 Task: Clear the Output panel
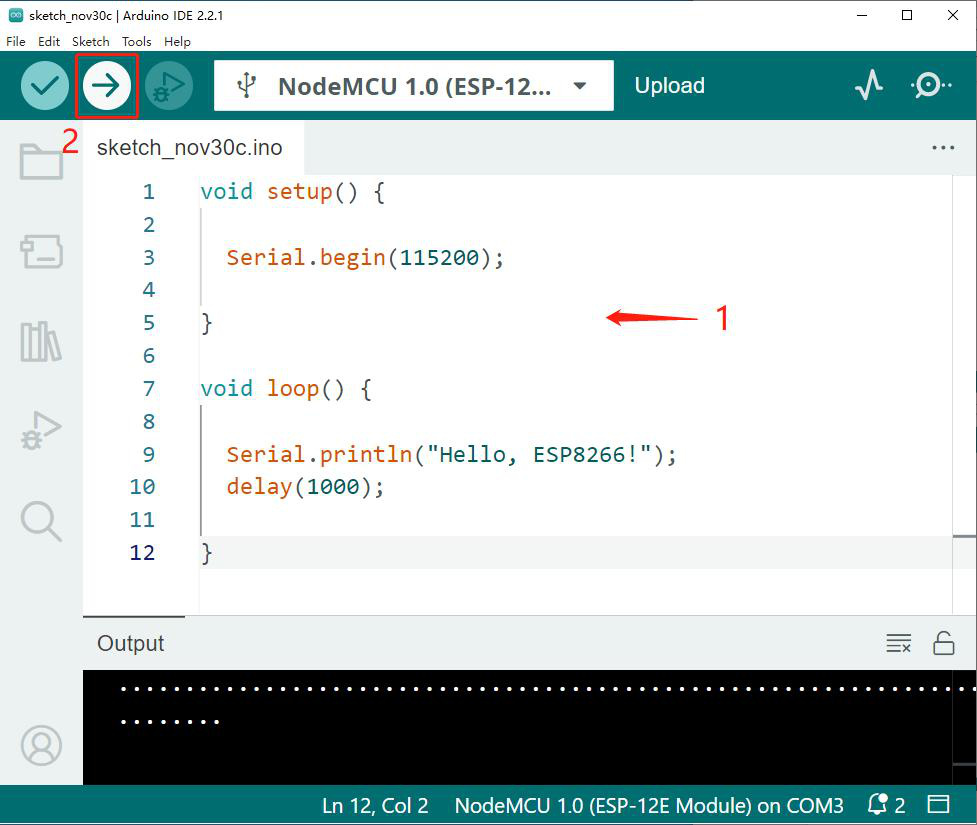[x=898, y=643]
